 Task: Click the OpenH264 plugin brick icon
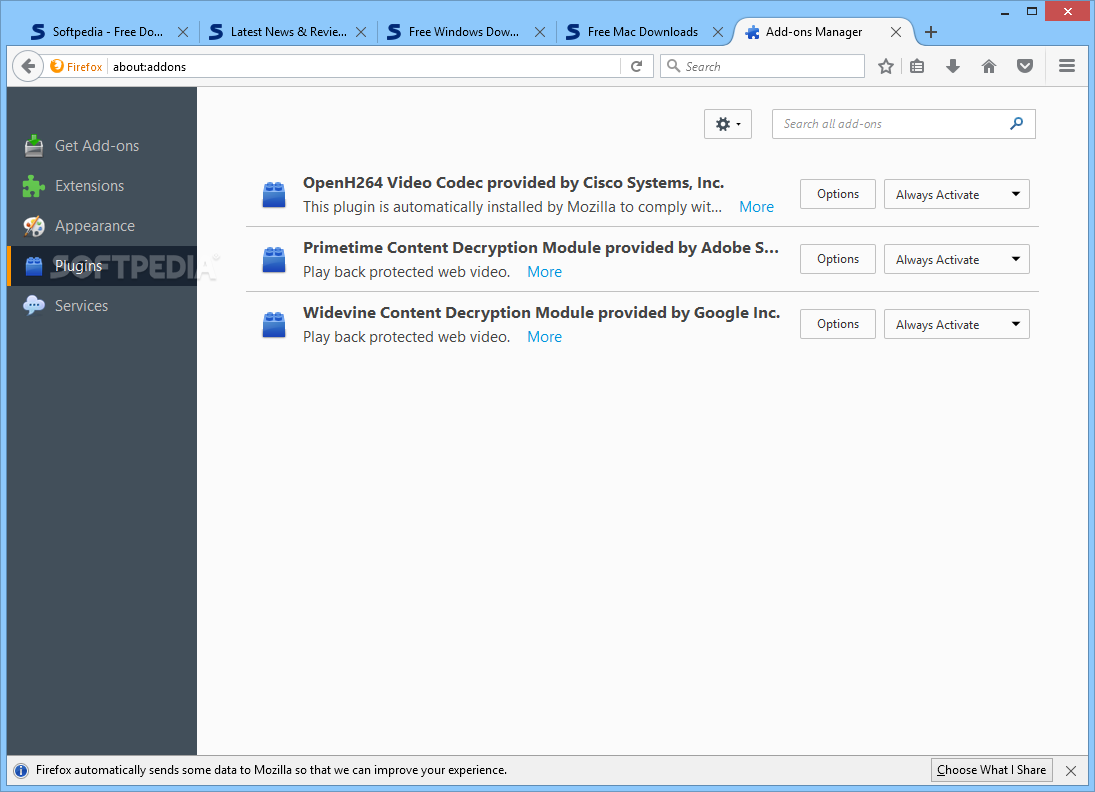pyautogui.click(x=274, y=194)
